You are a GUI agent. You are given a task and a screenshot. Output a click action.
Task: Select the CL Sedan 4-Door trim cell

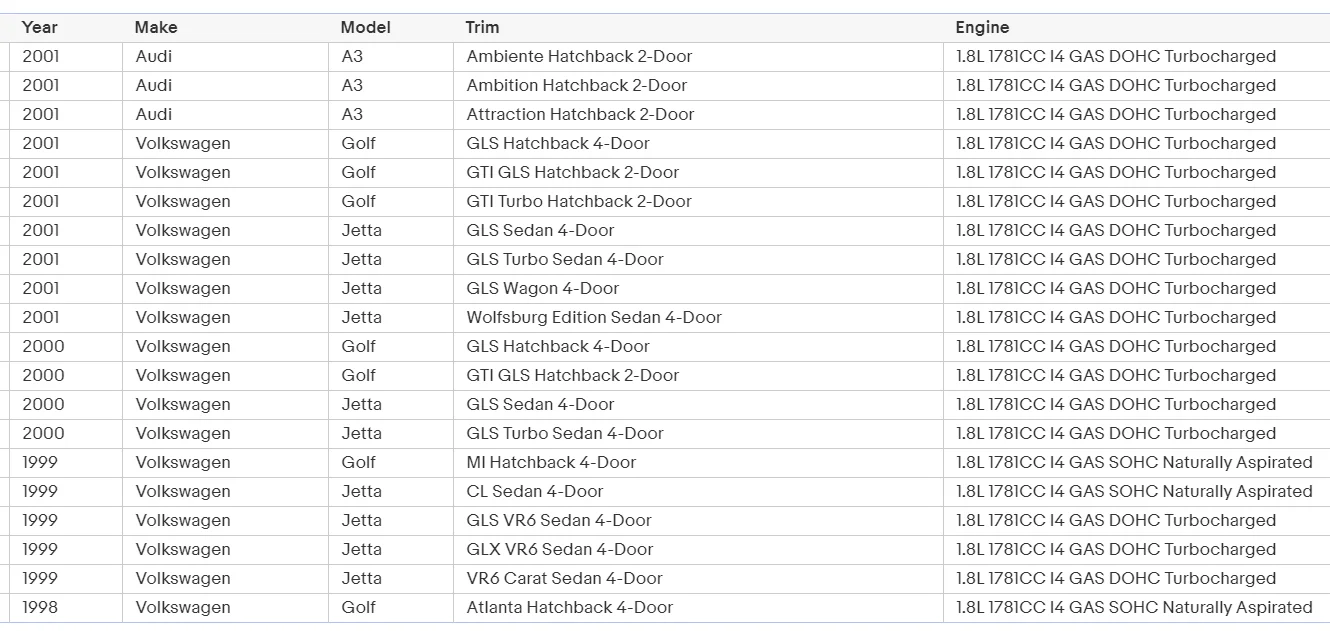pos(535,492)
